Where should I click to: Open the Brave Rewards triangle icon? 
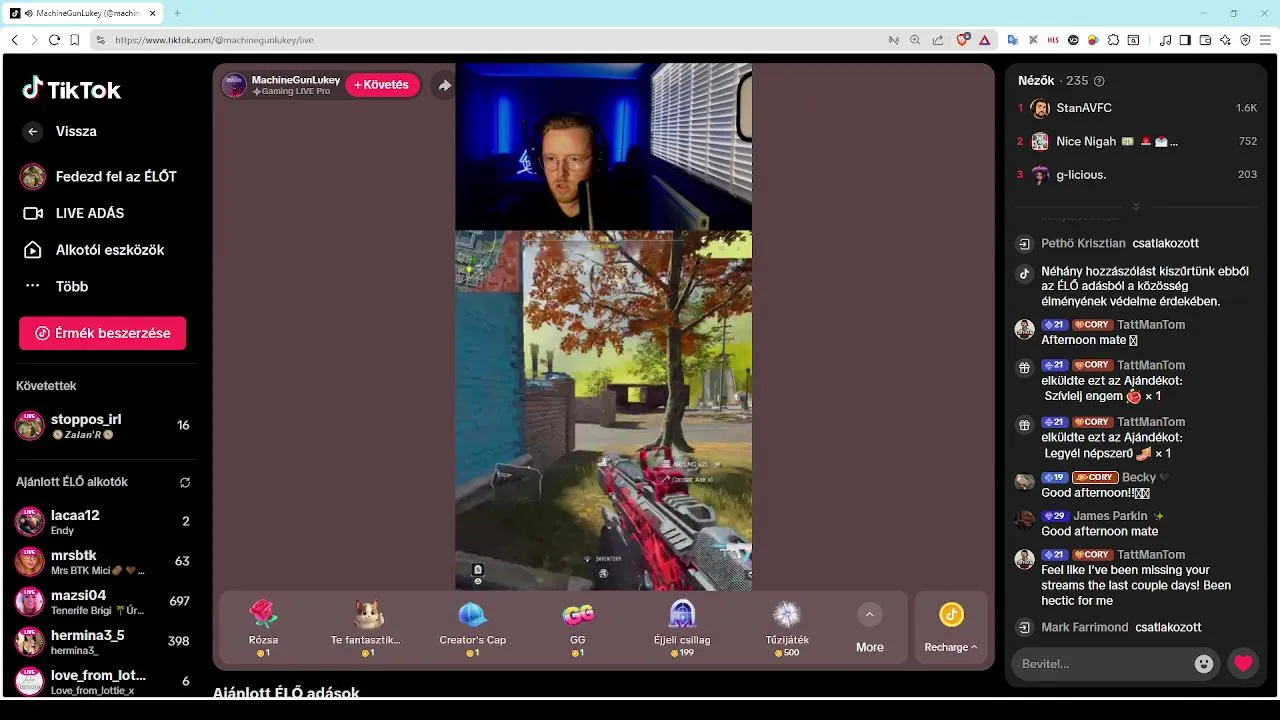click(x=984, y=40)
